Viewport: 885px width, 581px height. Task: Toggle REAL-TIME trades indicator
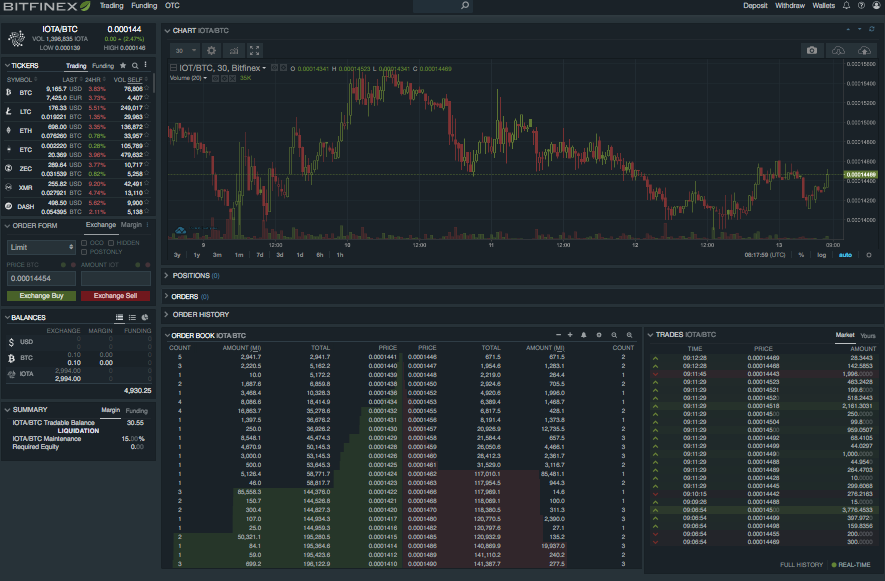[851, 565]
